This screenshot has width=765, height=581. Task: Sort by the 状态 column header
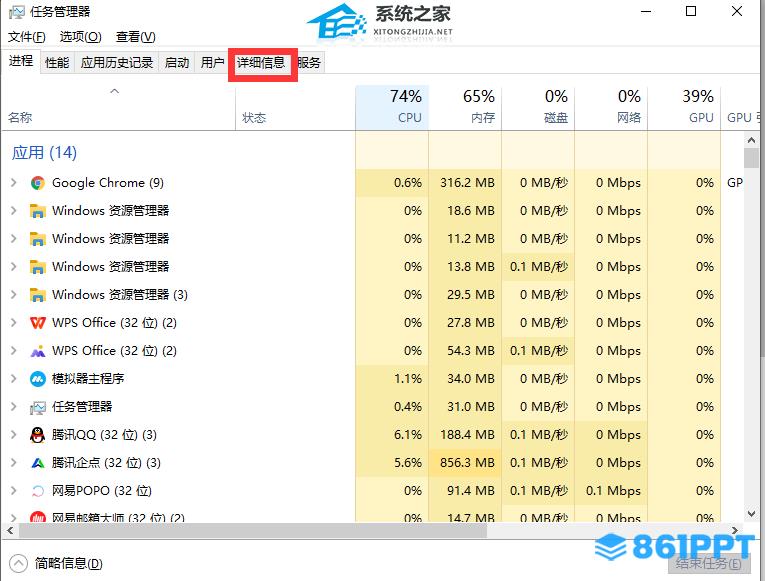296,108
